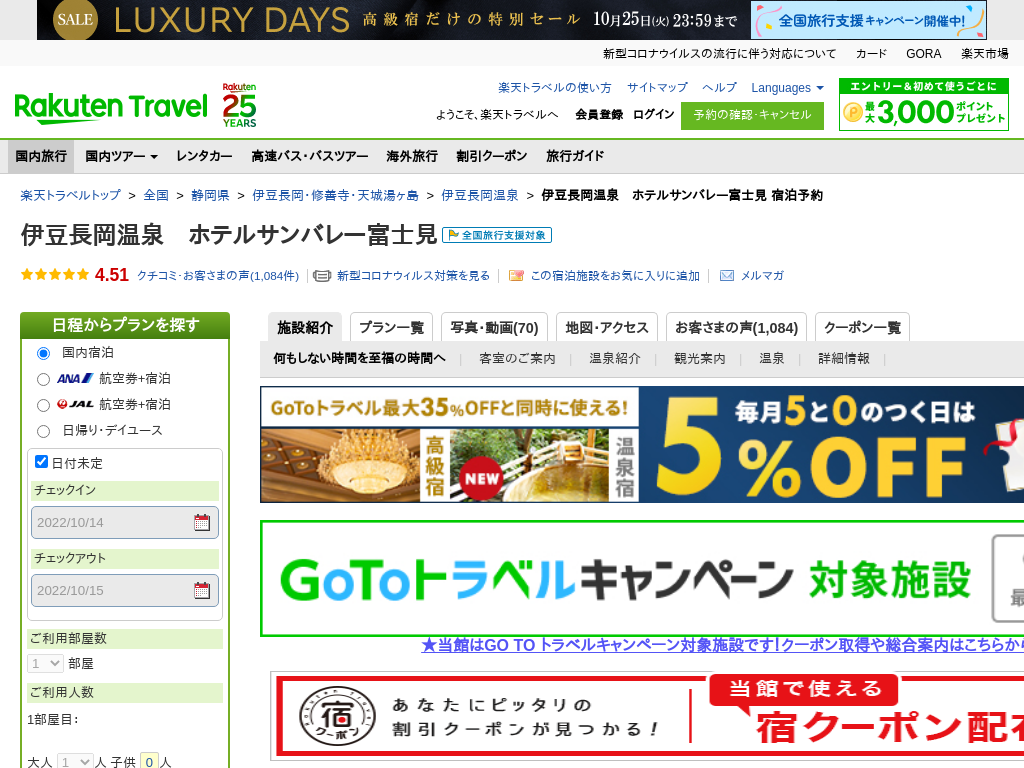Image resolution: width=1024 pixels, height=768 pixels.
Task: Select 日帰り・デイユース radio button
Action: pyautogui.click(x=43, y=431)
